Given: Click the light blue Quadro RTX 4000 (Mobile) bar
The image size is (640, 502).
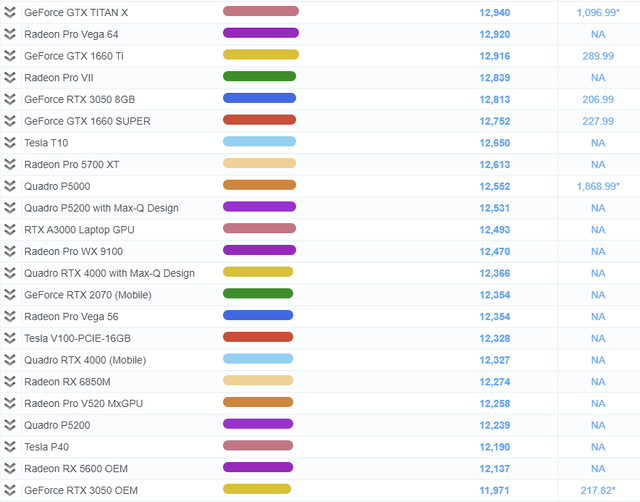Looking at the screenshot, I should [257, 359].
